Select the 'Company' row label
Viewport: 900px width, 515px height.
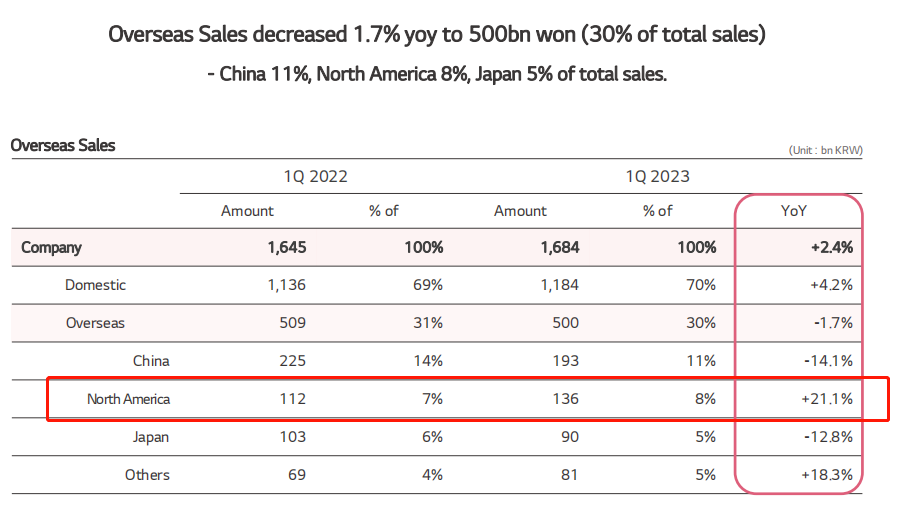point(51,247)
